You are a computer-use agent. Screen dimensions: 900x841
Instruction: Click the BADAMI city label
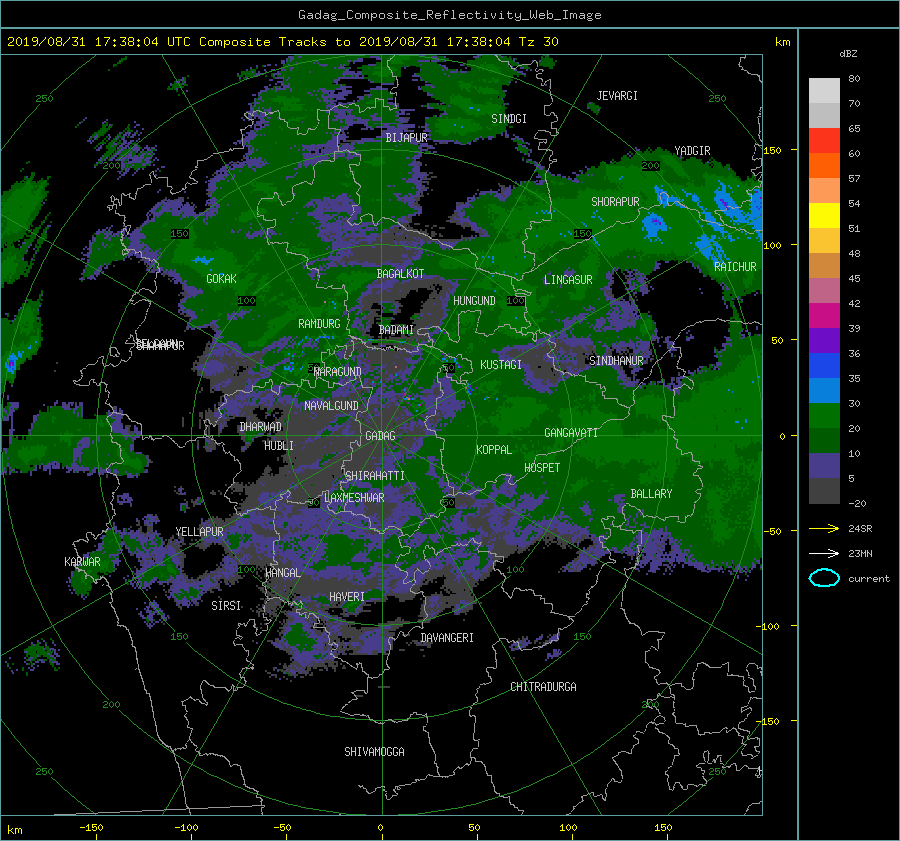pyautogui.click(x=396, y=330)
